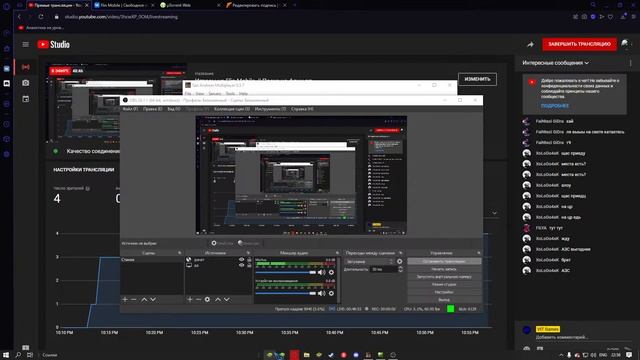Open OBS Файл menu

[x=131, y=109]
